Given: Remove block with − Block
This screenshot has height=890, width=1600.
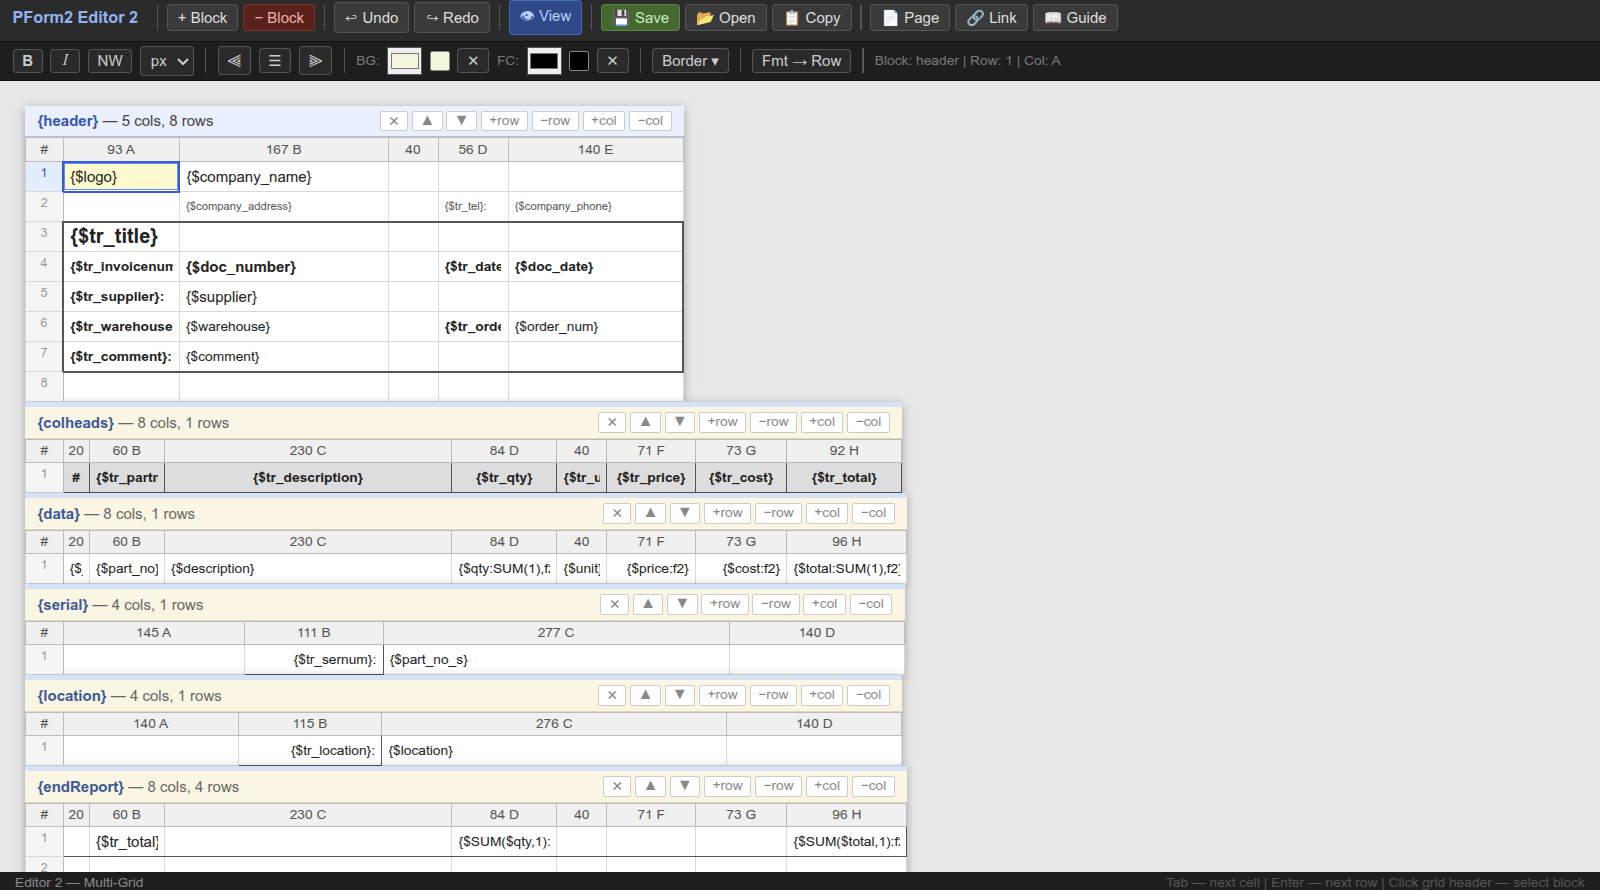Looking at the screenshot, I should [279, 18].
